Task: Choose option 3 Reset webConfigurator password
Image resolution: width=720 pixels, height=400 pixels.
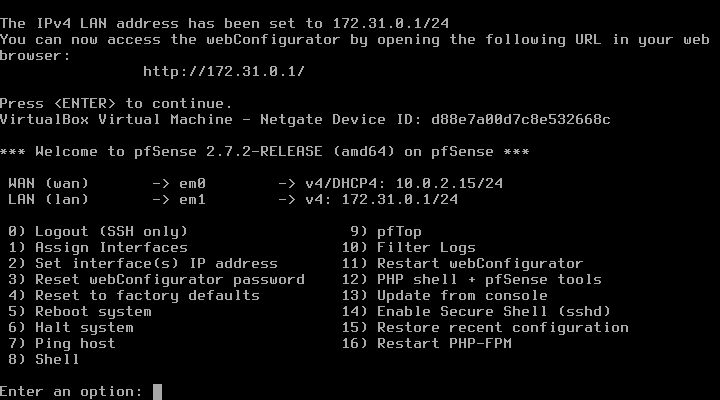Action: pos(157,280)
